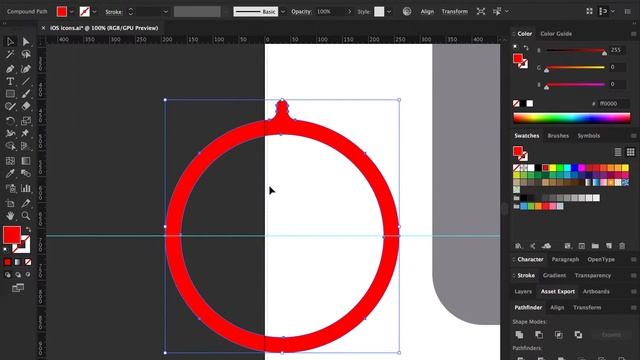Toggle the None fill mode button
Screen dimensions: 640x360
pyautogui.click(x=28, y=262)
